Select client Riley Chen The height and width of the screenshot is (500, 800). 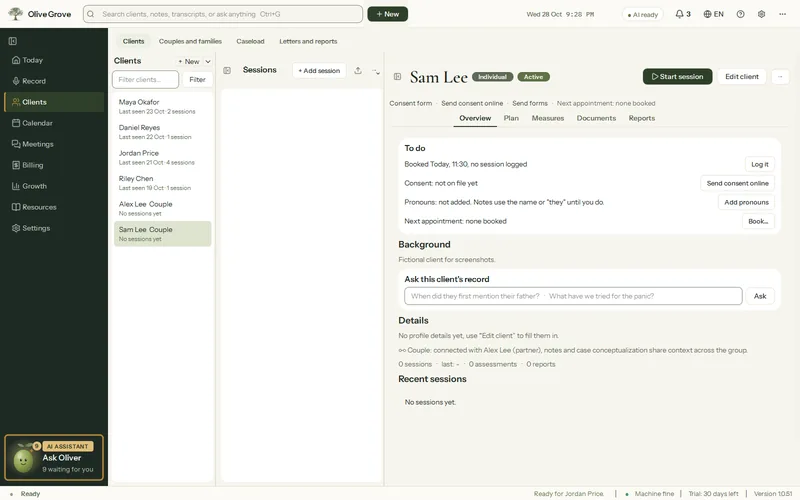(x=162, y=183)
